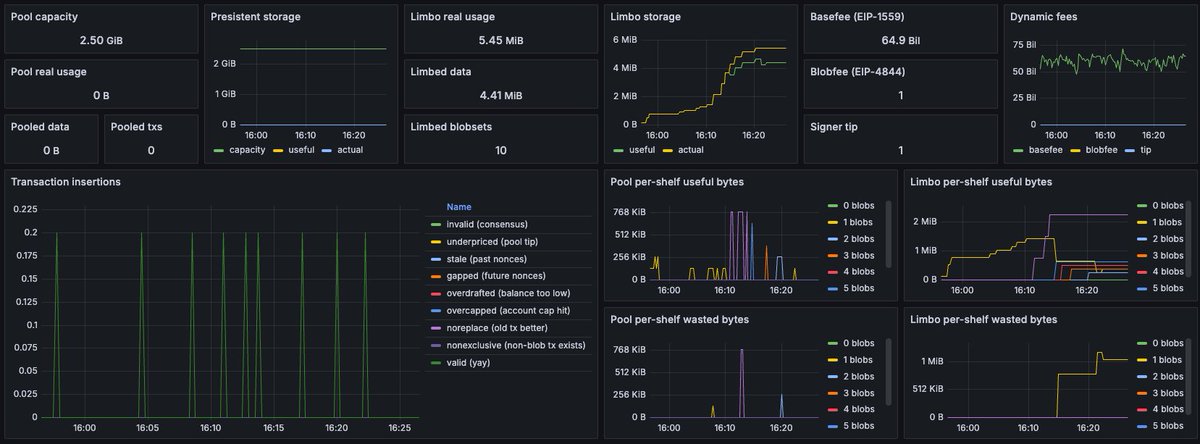This screenshot has width=1200, height=444.
Task: Toggle the actual series in Presistent storage legend
Action: (350, 150)
